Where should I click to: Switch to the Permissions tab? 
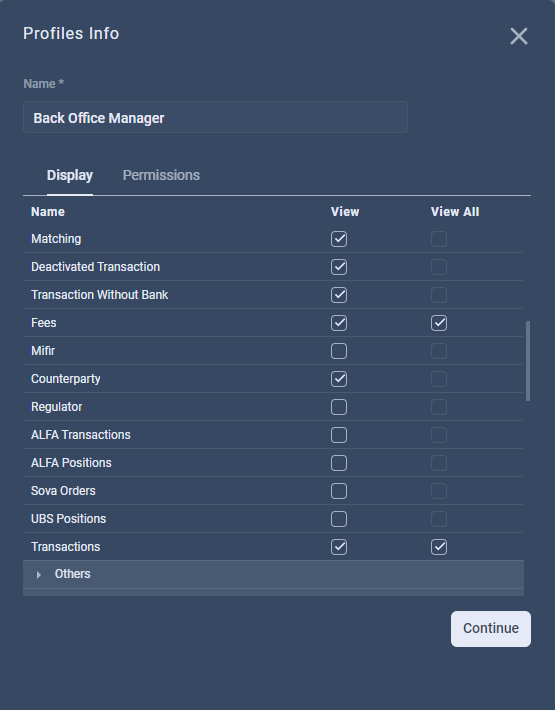pos(161,175)
